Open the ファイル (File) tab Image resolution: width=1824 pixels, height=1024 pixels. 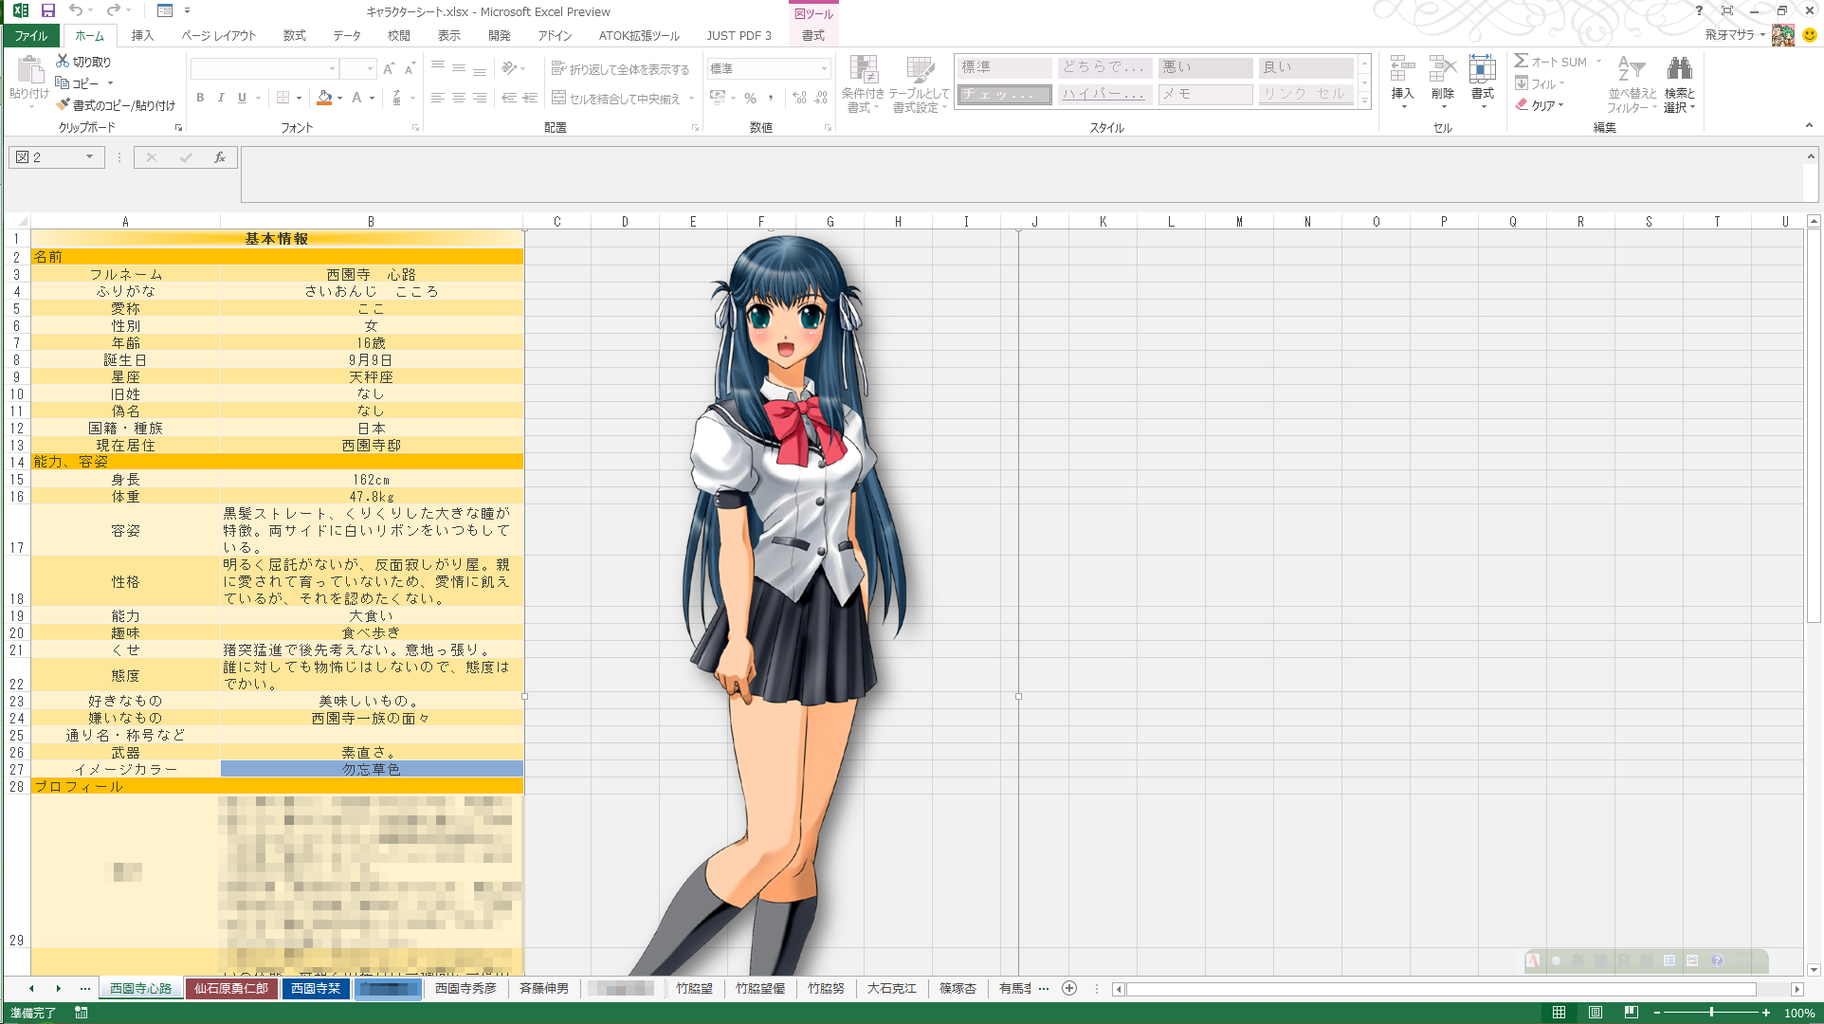point(31,35)
